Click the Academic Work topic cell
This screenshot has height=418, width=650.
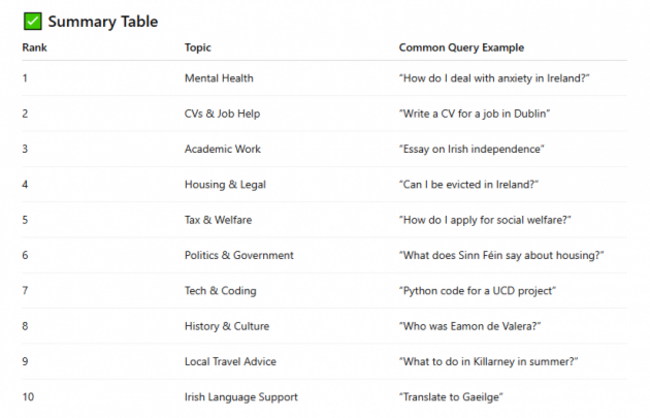[x=222, y=149]
